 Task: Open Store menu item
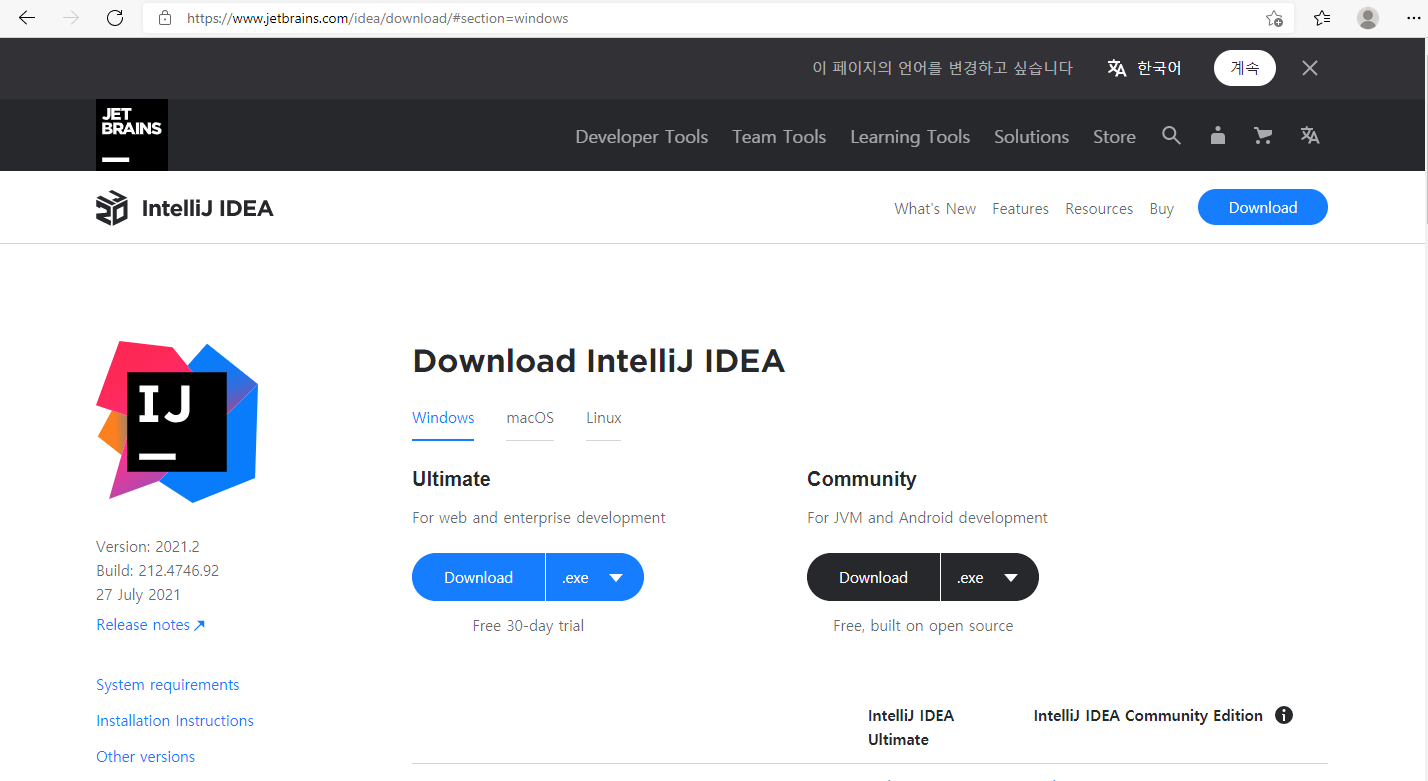(x=1114, y=137)
